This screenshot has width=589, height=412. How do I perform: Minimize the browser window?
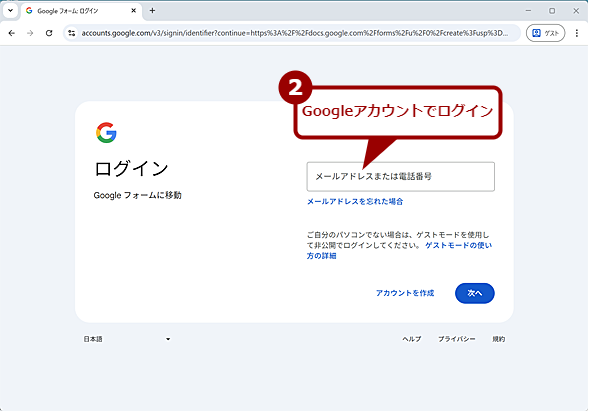529,11
